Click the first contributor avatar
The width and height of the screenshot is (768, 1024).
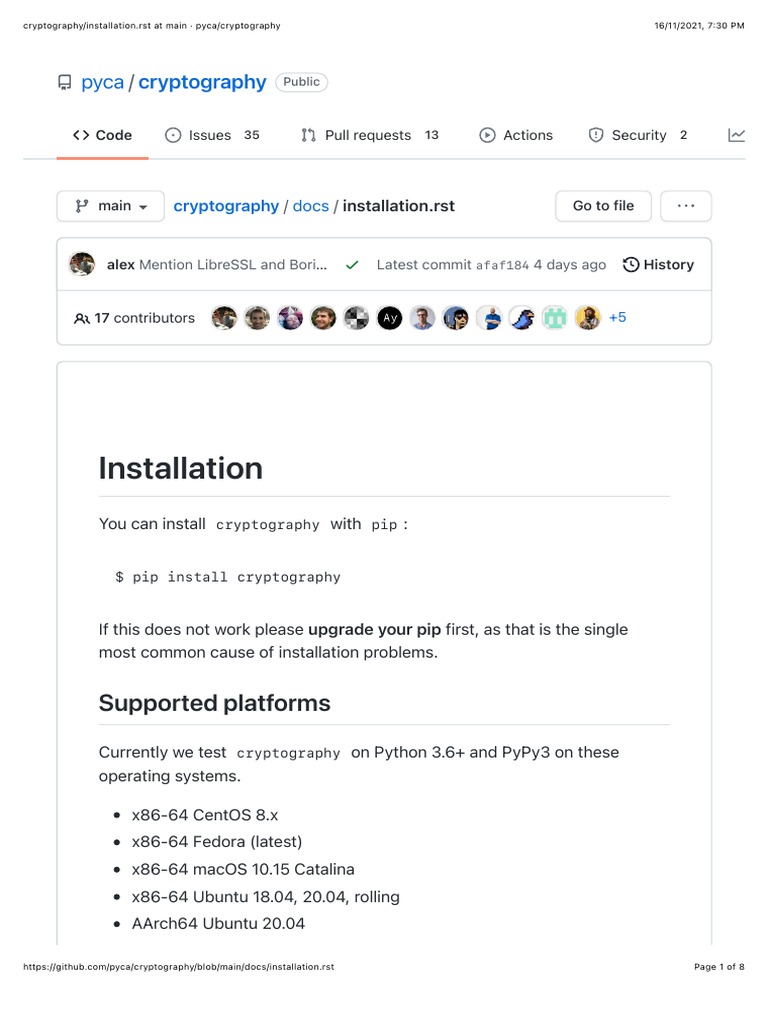(x=224, y=318)
